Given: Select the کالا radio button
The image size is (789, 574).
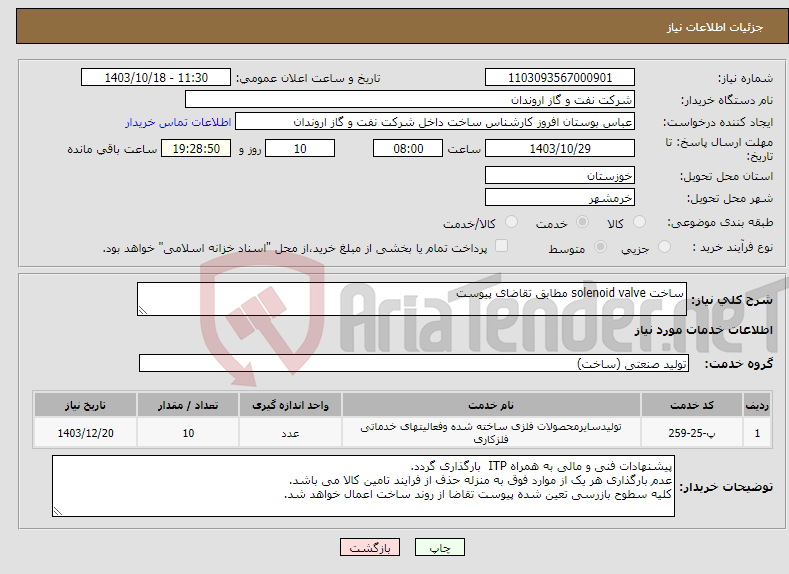Looking at the screenshot, I should (639, 222).
